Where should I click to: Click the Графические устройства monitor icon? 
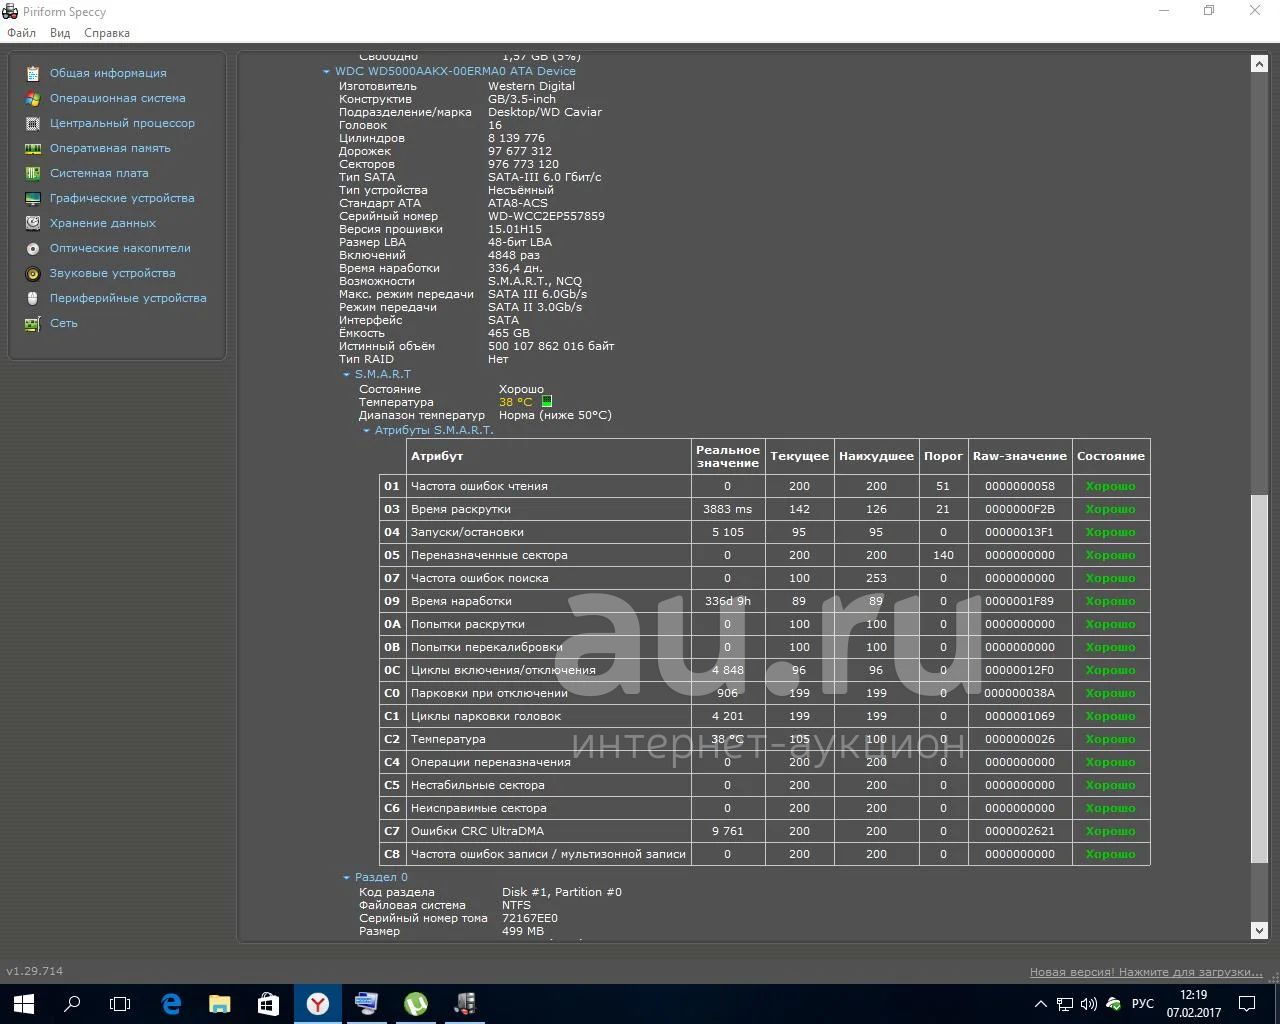(x=33, y=198)
